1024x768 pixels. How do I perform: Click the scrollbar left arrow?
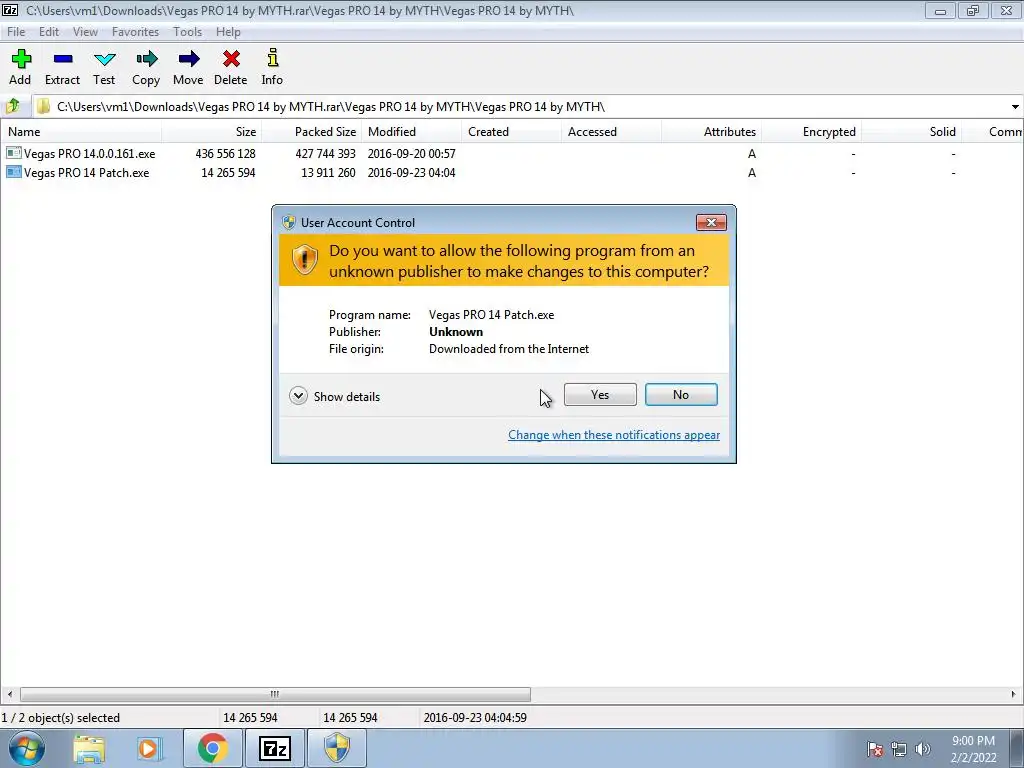(x=9, y=694)
